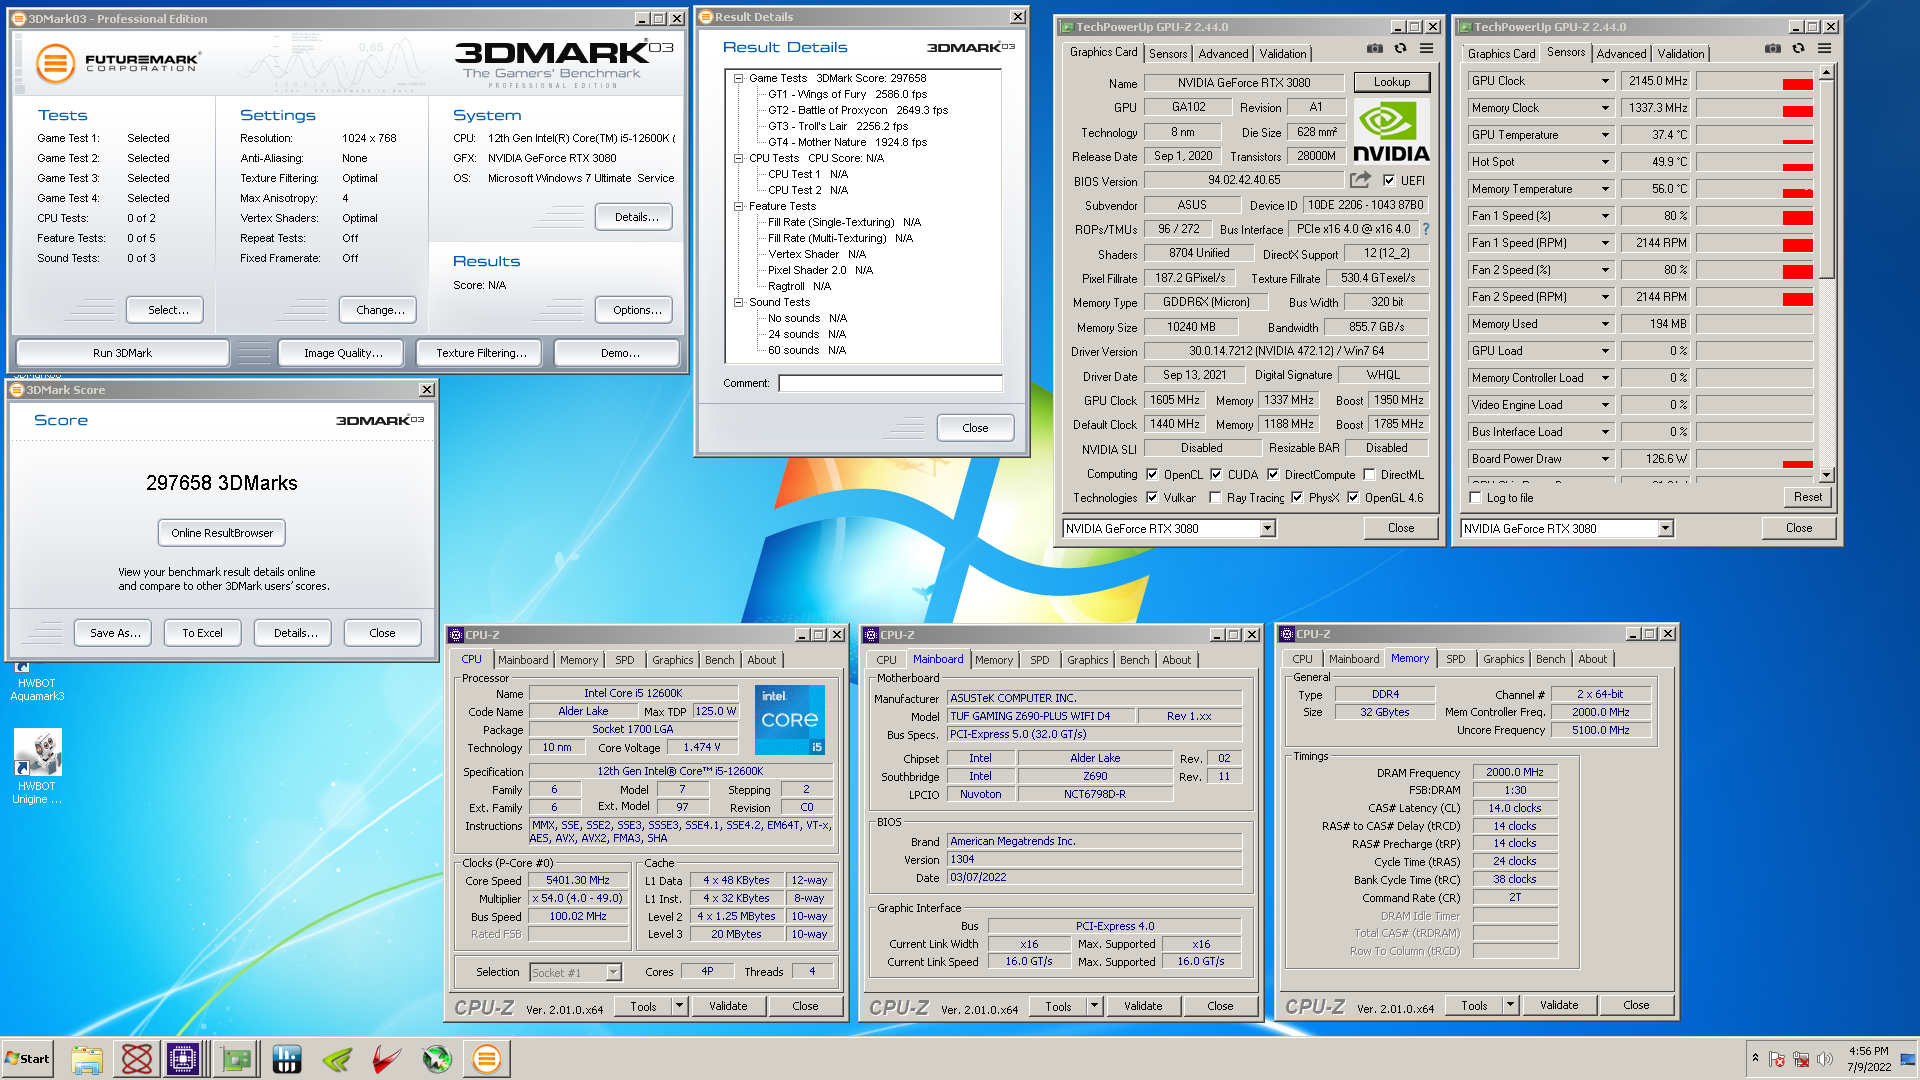Enable DirectML checkbox
Image resolution: width=1920 pixels, height=1080 pixels.
(x=1370, y=474)
